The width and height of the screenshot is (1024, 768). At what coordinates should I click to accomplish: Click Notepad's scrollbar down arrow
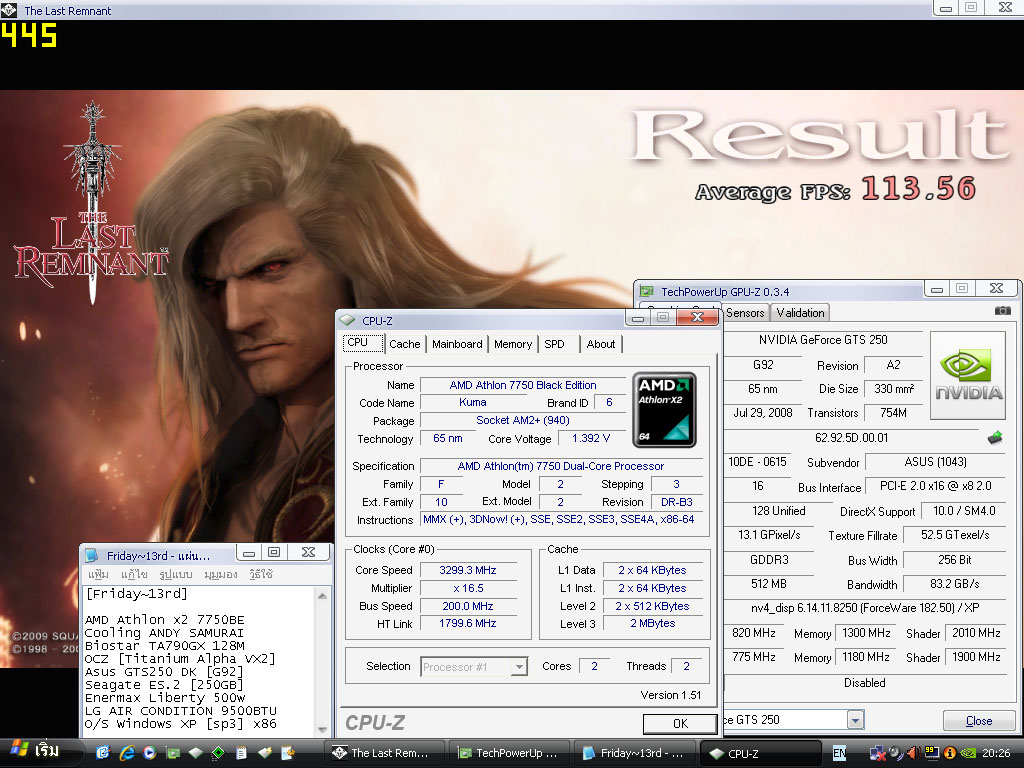pos(322,729)
